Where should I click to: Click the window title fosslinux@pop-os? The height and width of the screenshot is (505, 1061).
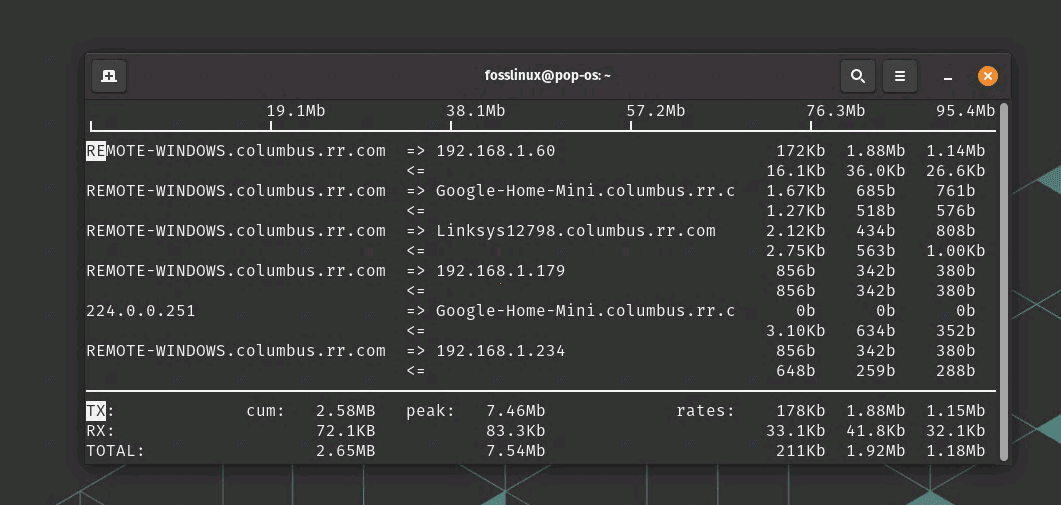tap(548, 76)
